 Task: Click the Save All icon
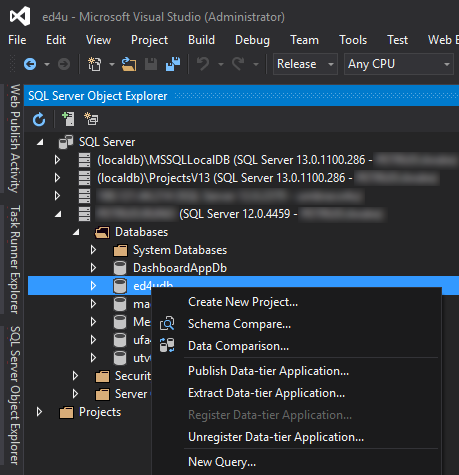(173, 64)
